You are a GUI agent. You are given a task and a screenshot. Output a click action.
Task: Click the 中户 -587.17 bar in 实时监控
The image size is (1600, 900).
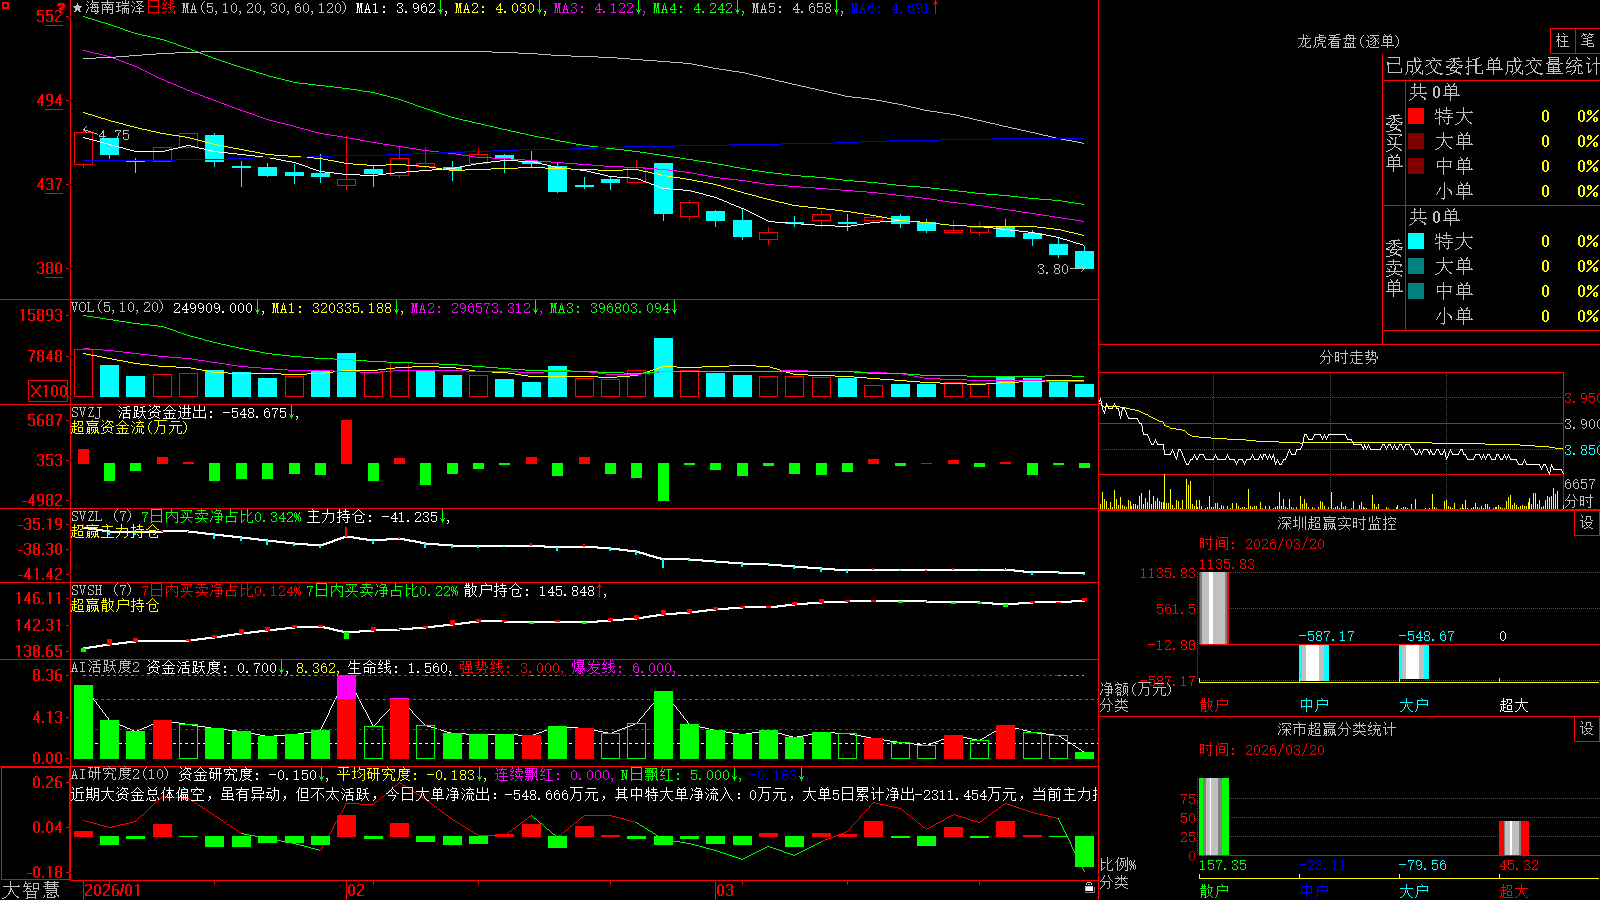pyautogui.click(x=1313, y=662)
